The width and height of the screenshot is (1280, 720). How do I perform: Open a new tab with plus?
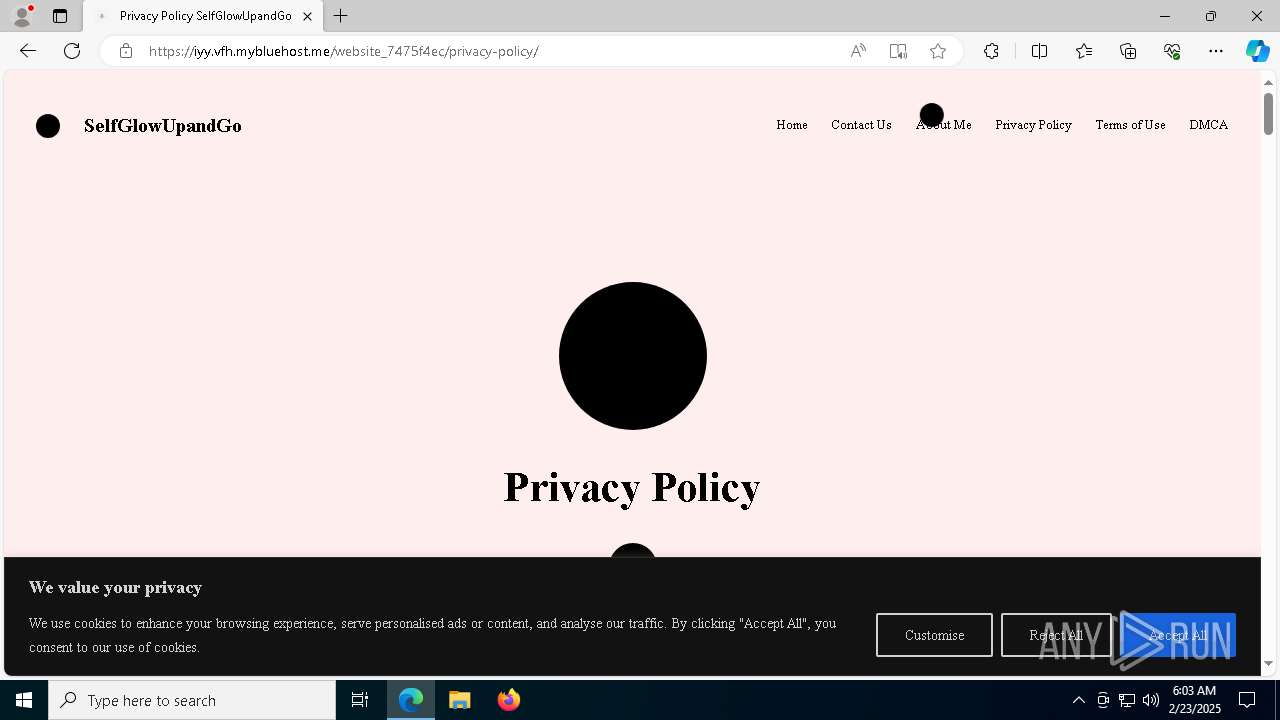point(341,16)
